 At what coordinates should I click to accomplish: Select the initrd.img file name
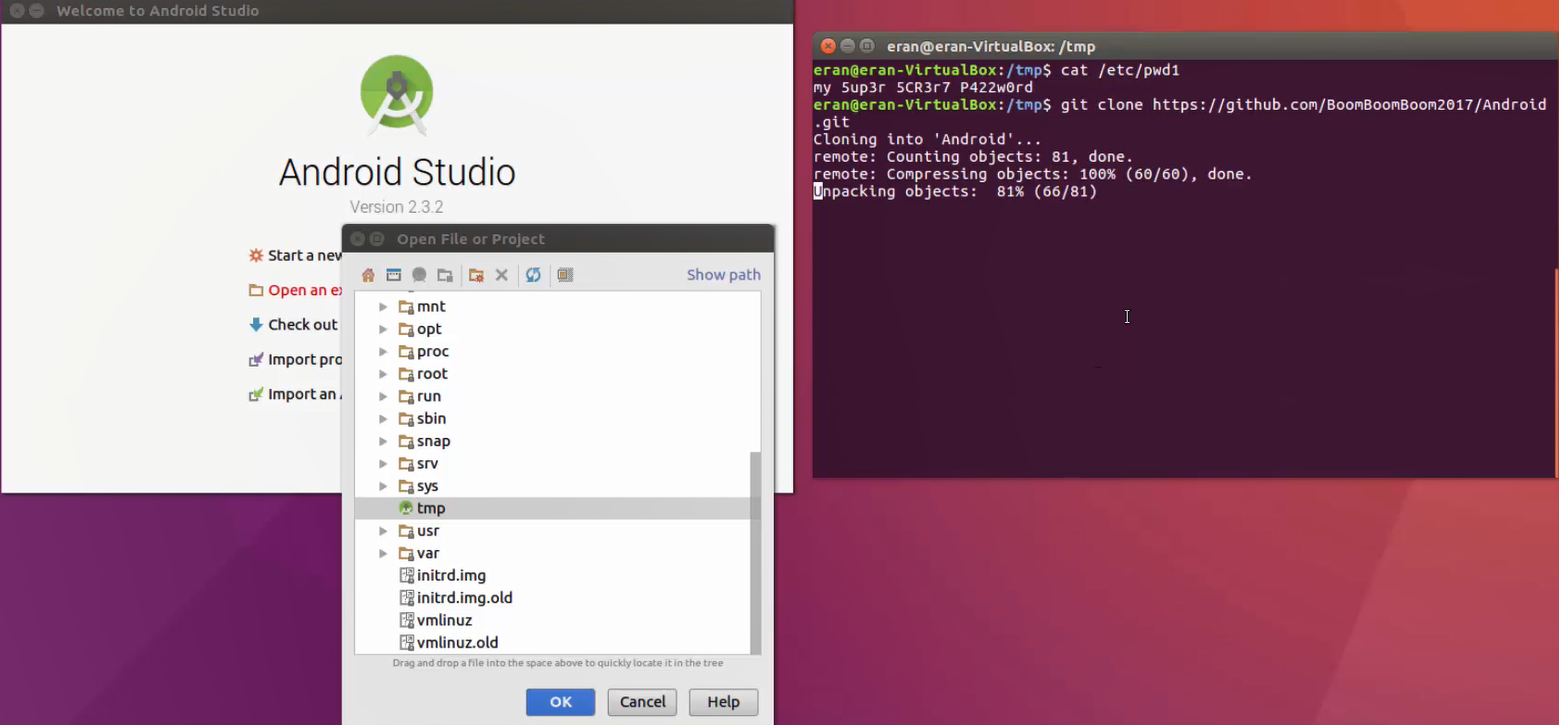pyautogui.click(x=451, y=575)
